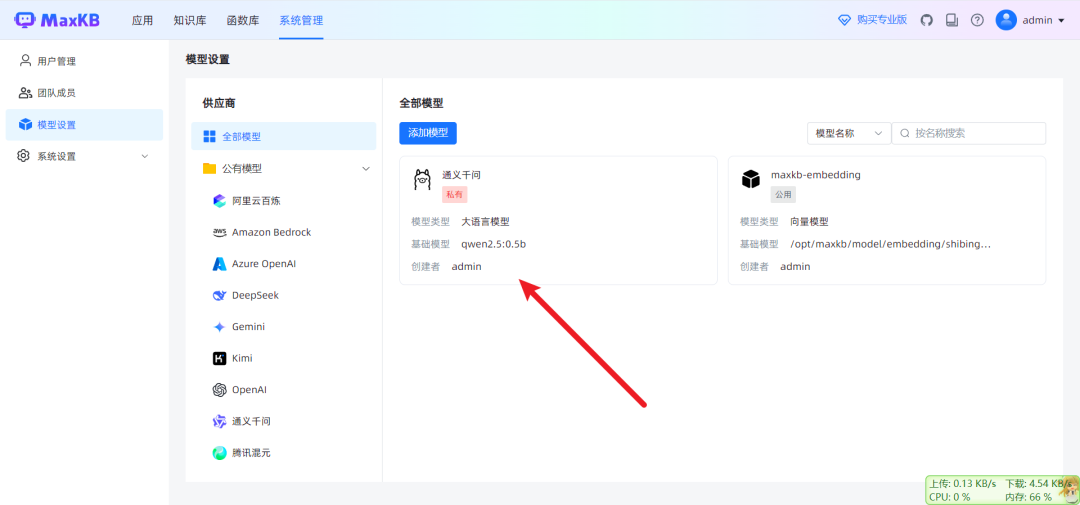Select DeepSeek provider
The image size is (1080, 505).
pyautogui.click(x=256, y=295)
